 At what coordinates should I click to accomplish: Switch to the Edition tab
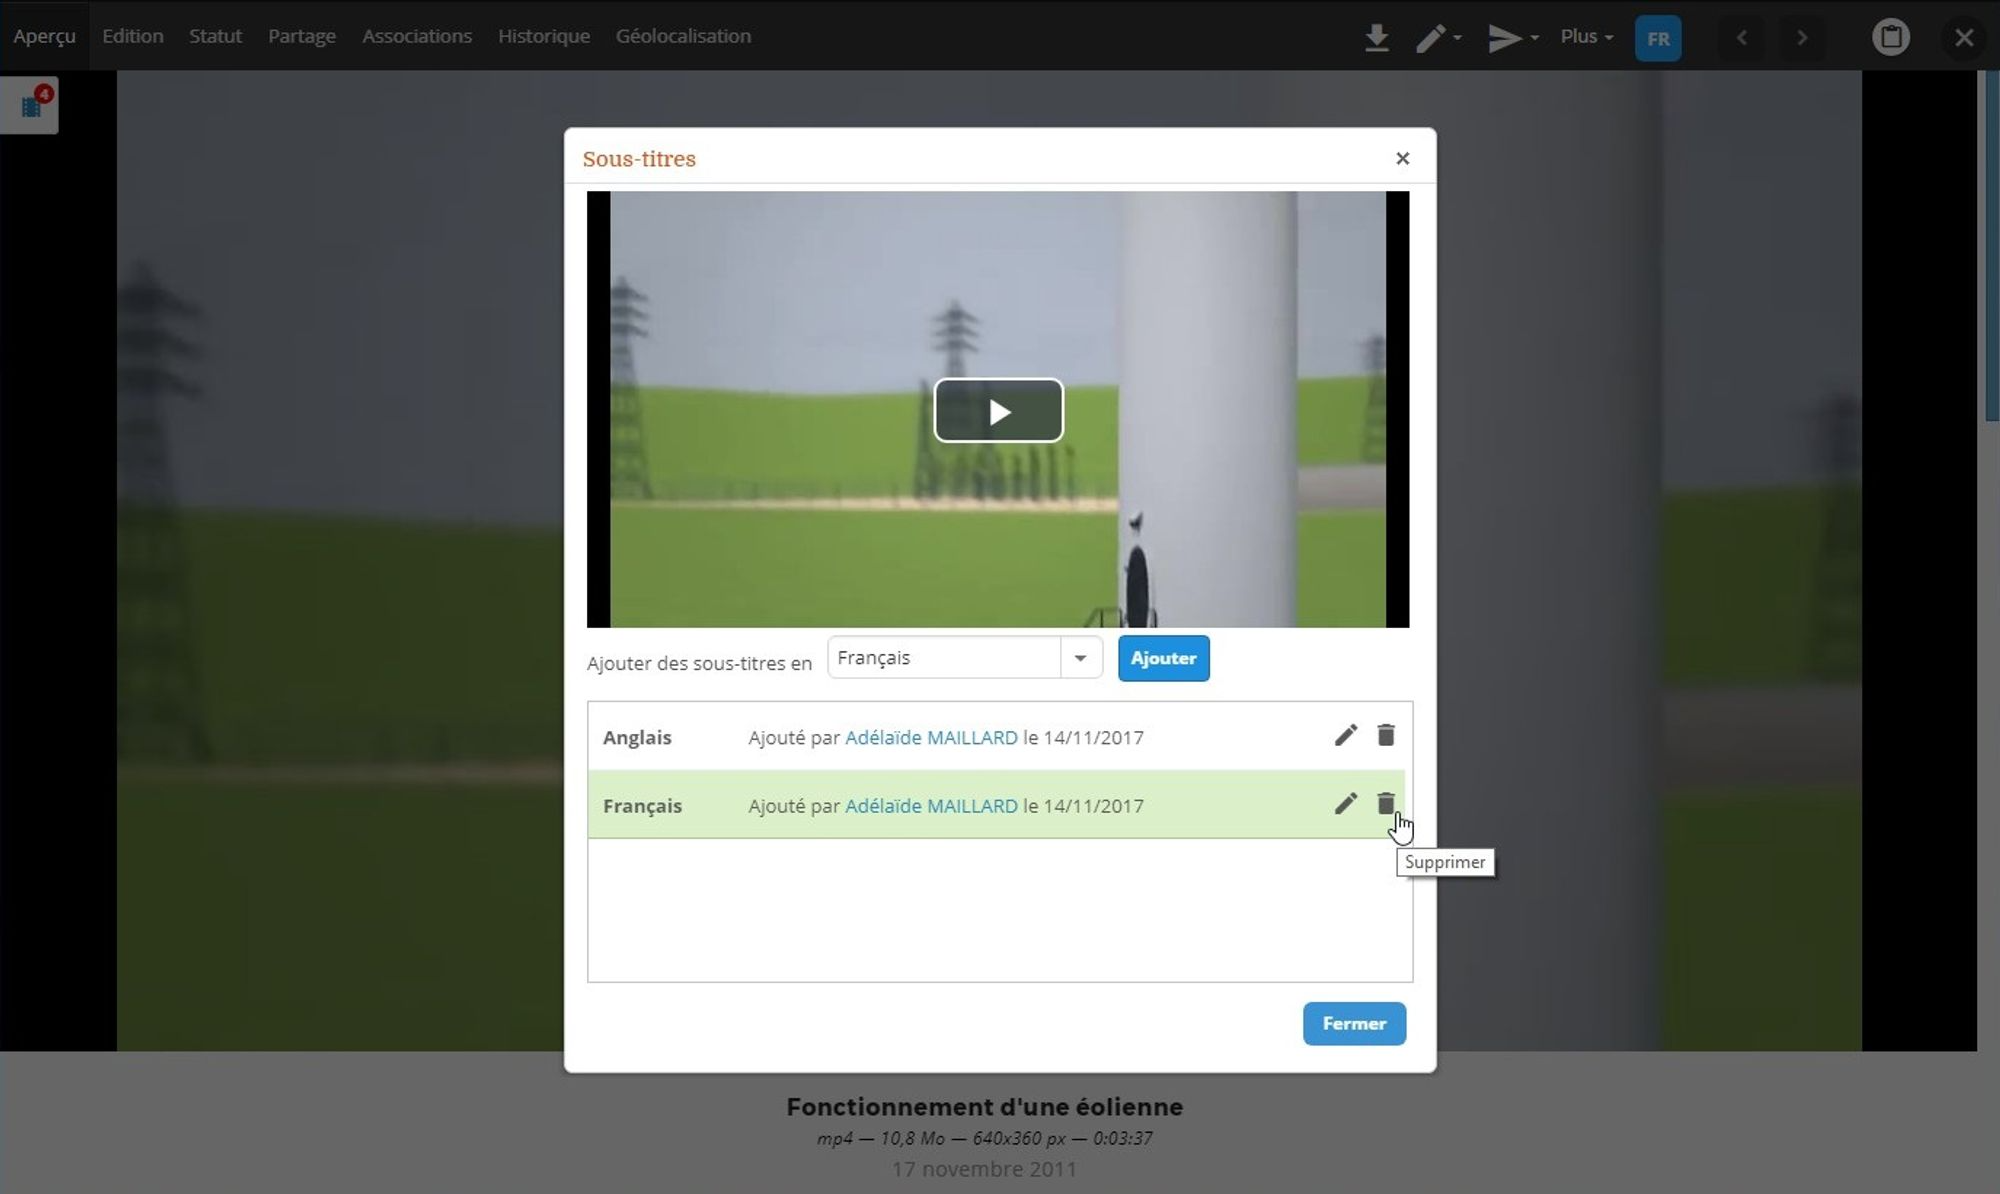pos(132,36)
